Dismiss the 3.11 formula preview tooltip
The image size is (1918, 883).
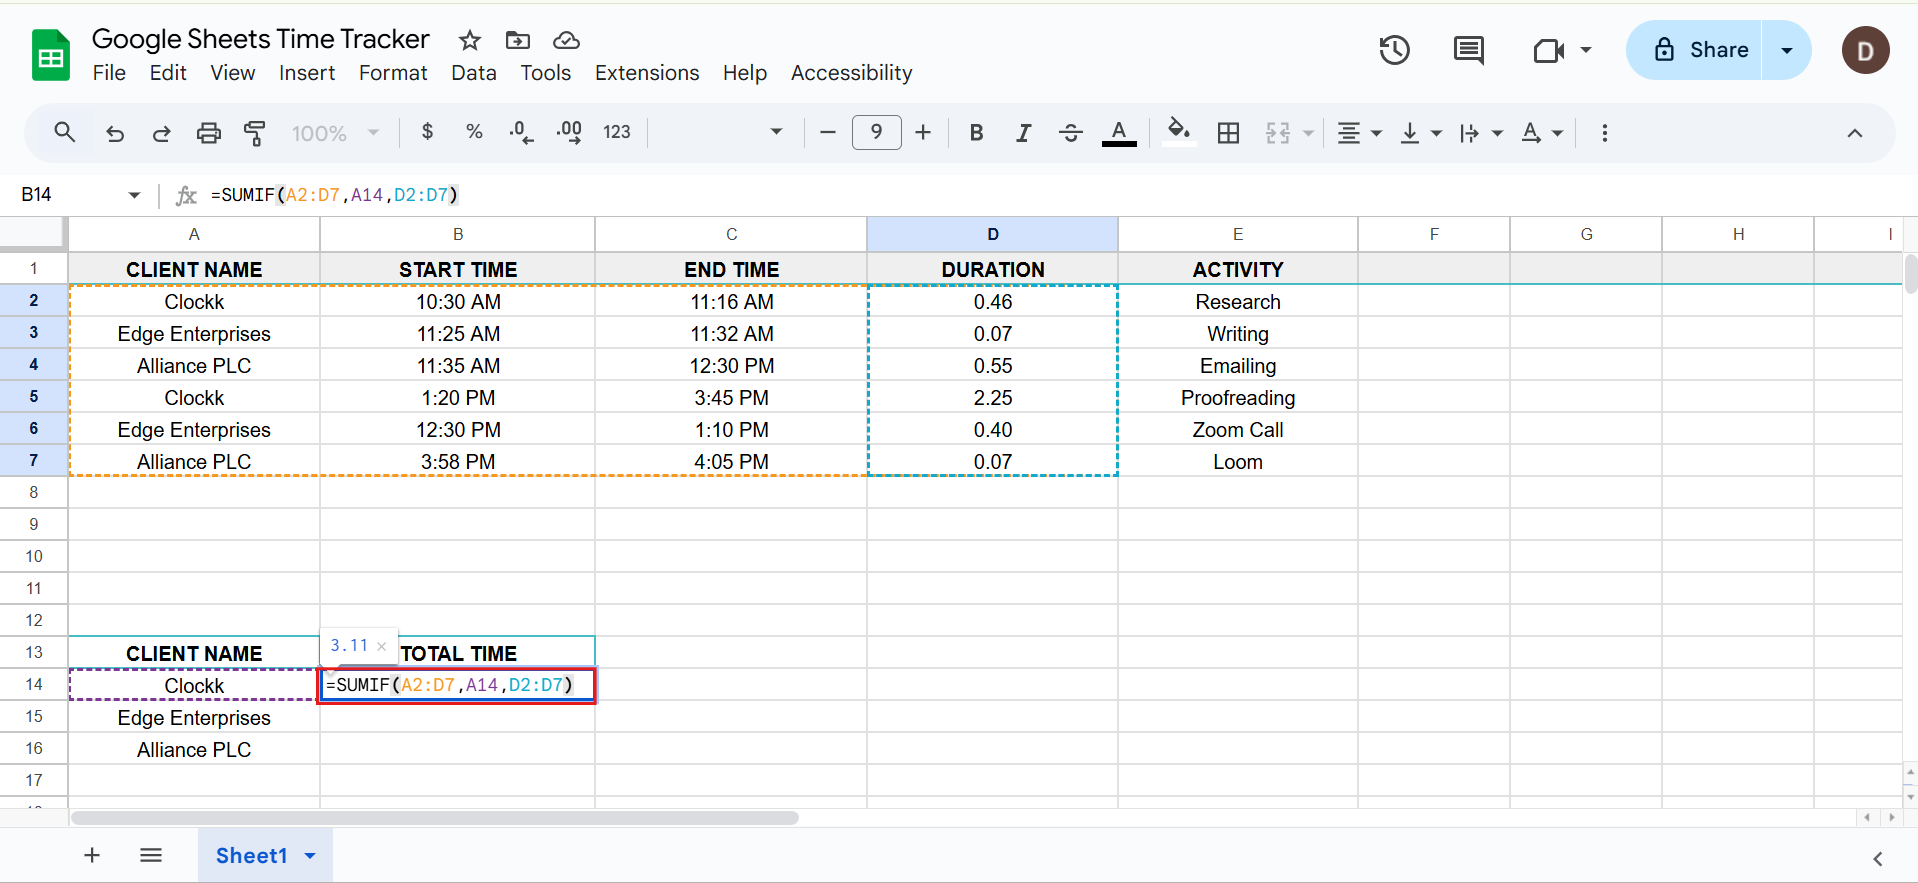[382, 646]
